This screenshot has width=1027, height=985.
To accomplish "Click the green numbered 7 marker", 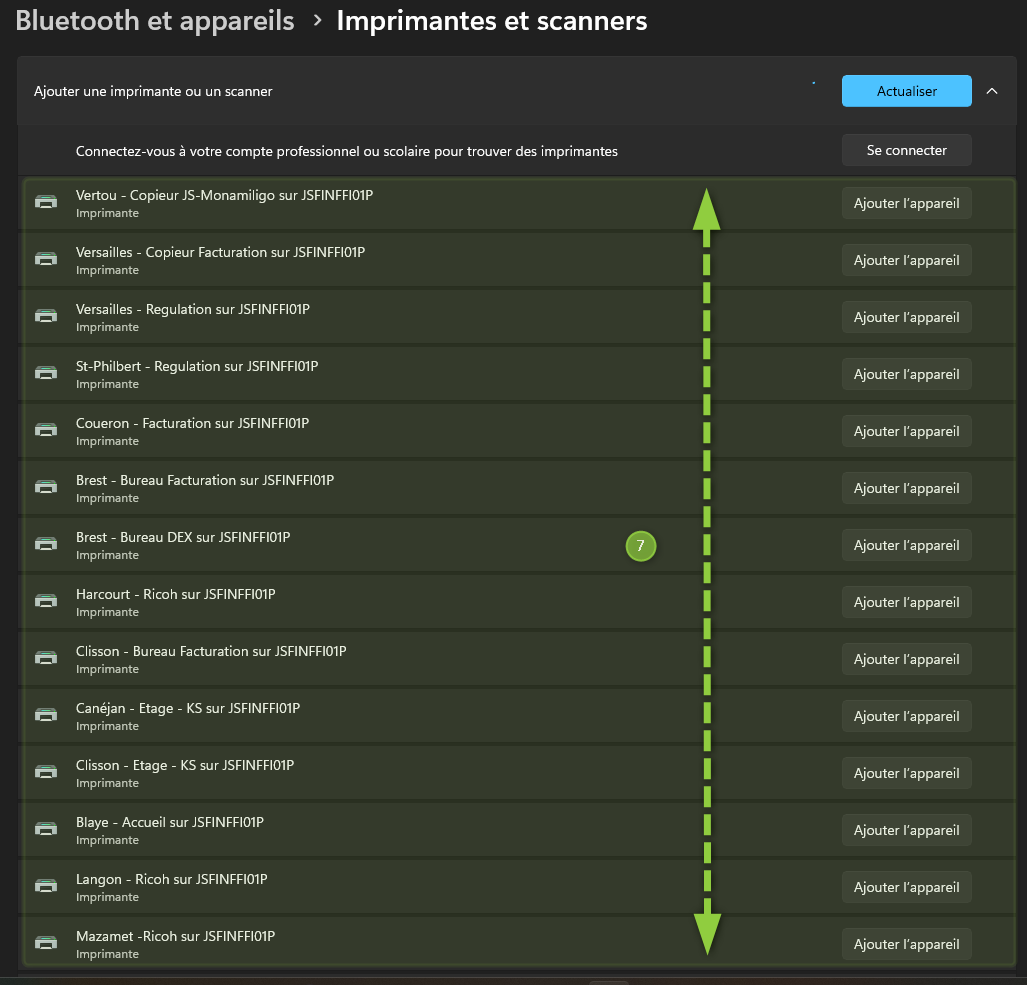I will tap(640, 546).
